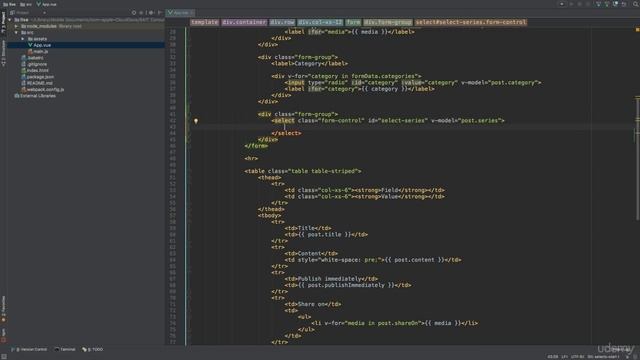
Task: Click the tool windows toggle icon in bottom-left corner
Action: (x=4, y=356)
